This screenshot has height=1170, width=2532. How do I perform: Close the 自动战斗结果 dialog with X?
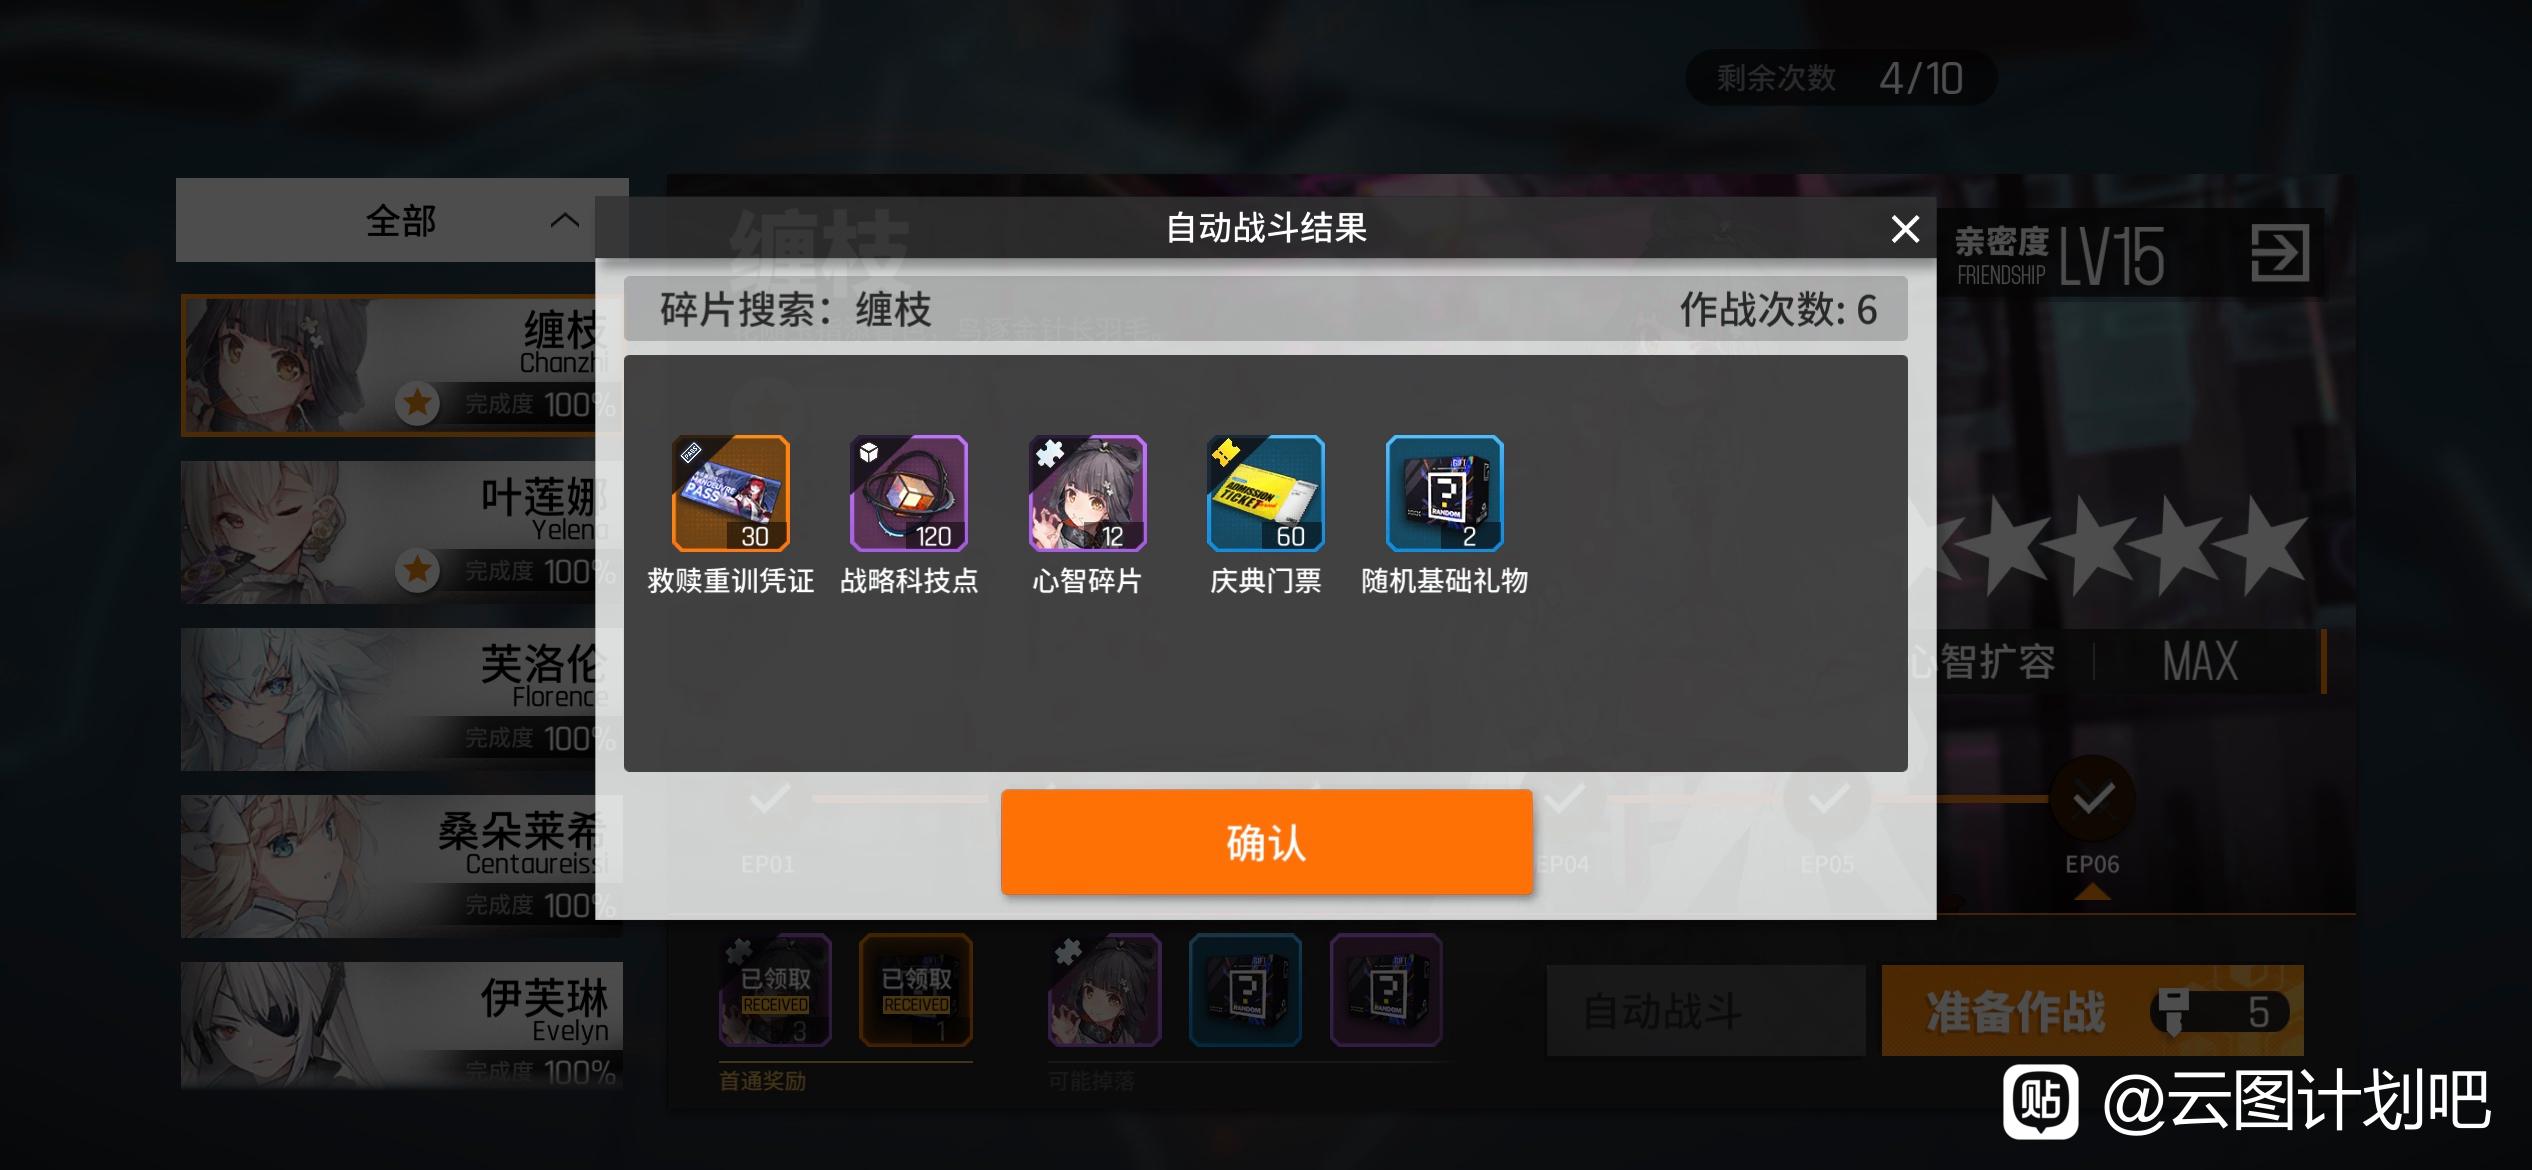point(1905,229)
